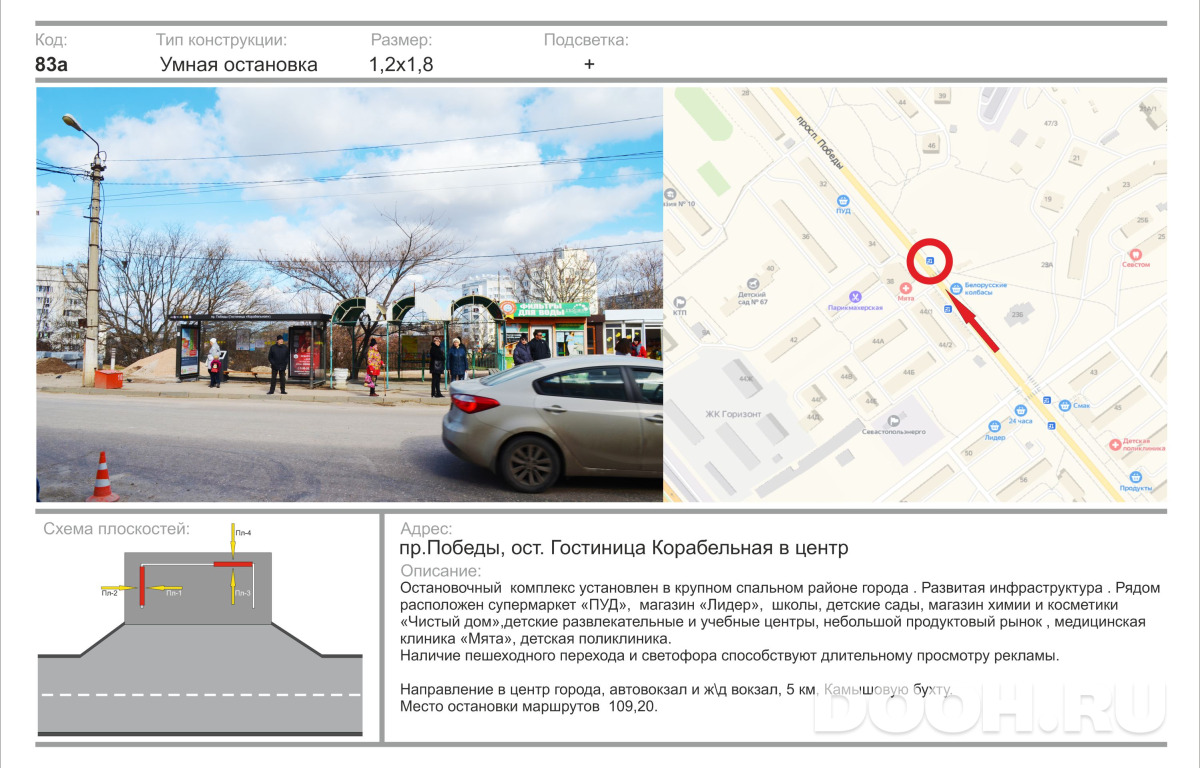Click the Описание: label

tap(441, 571)
